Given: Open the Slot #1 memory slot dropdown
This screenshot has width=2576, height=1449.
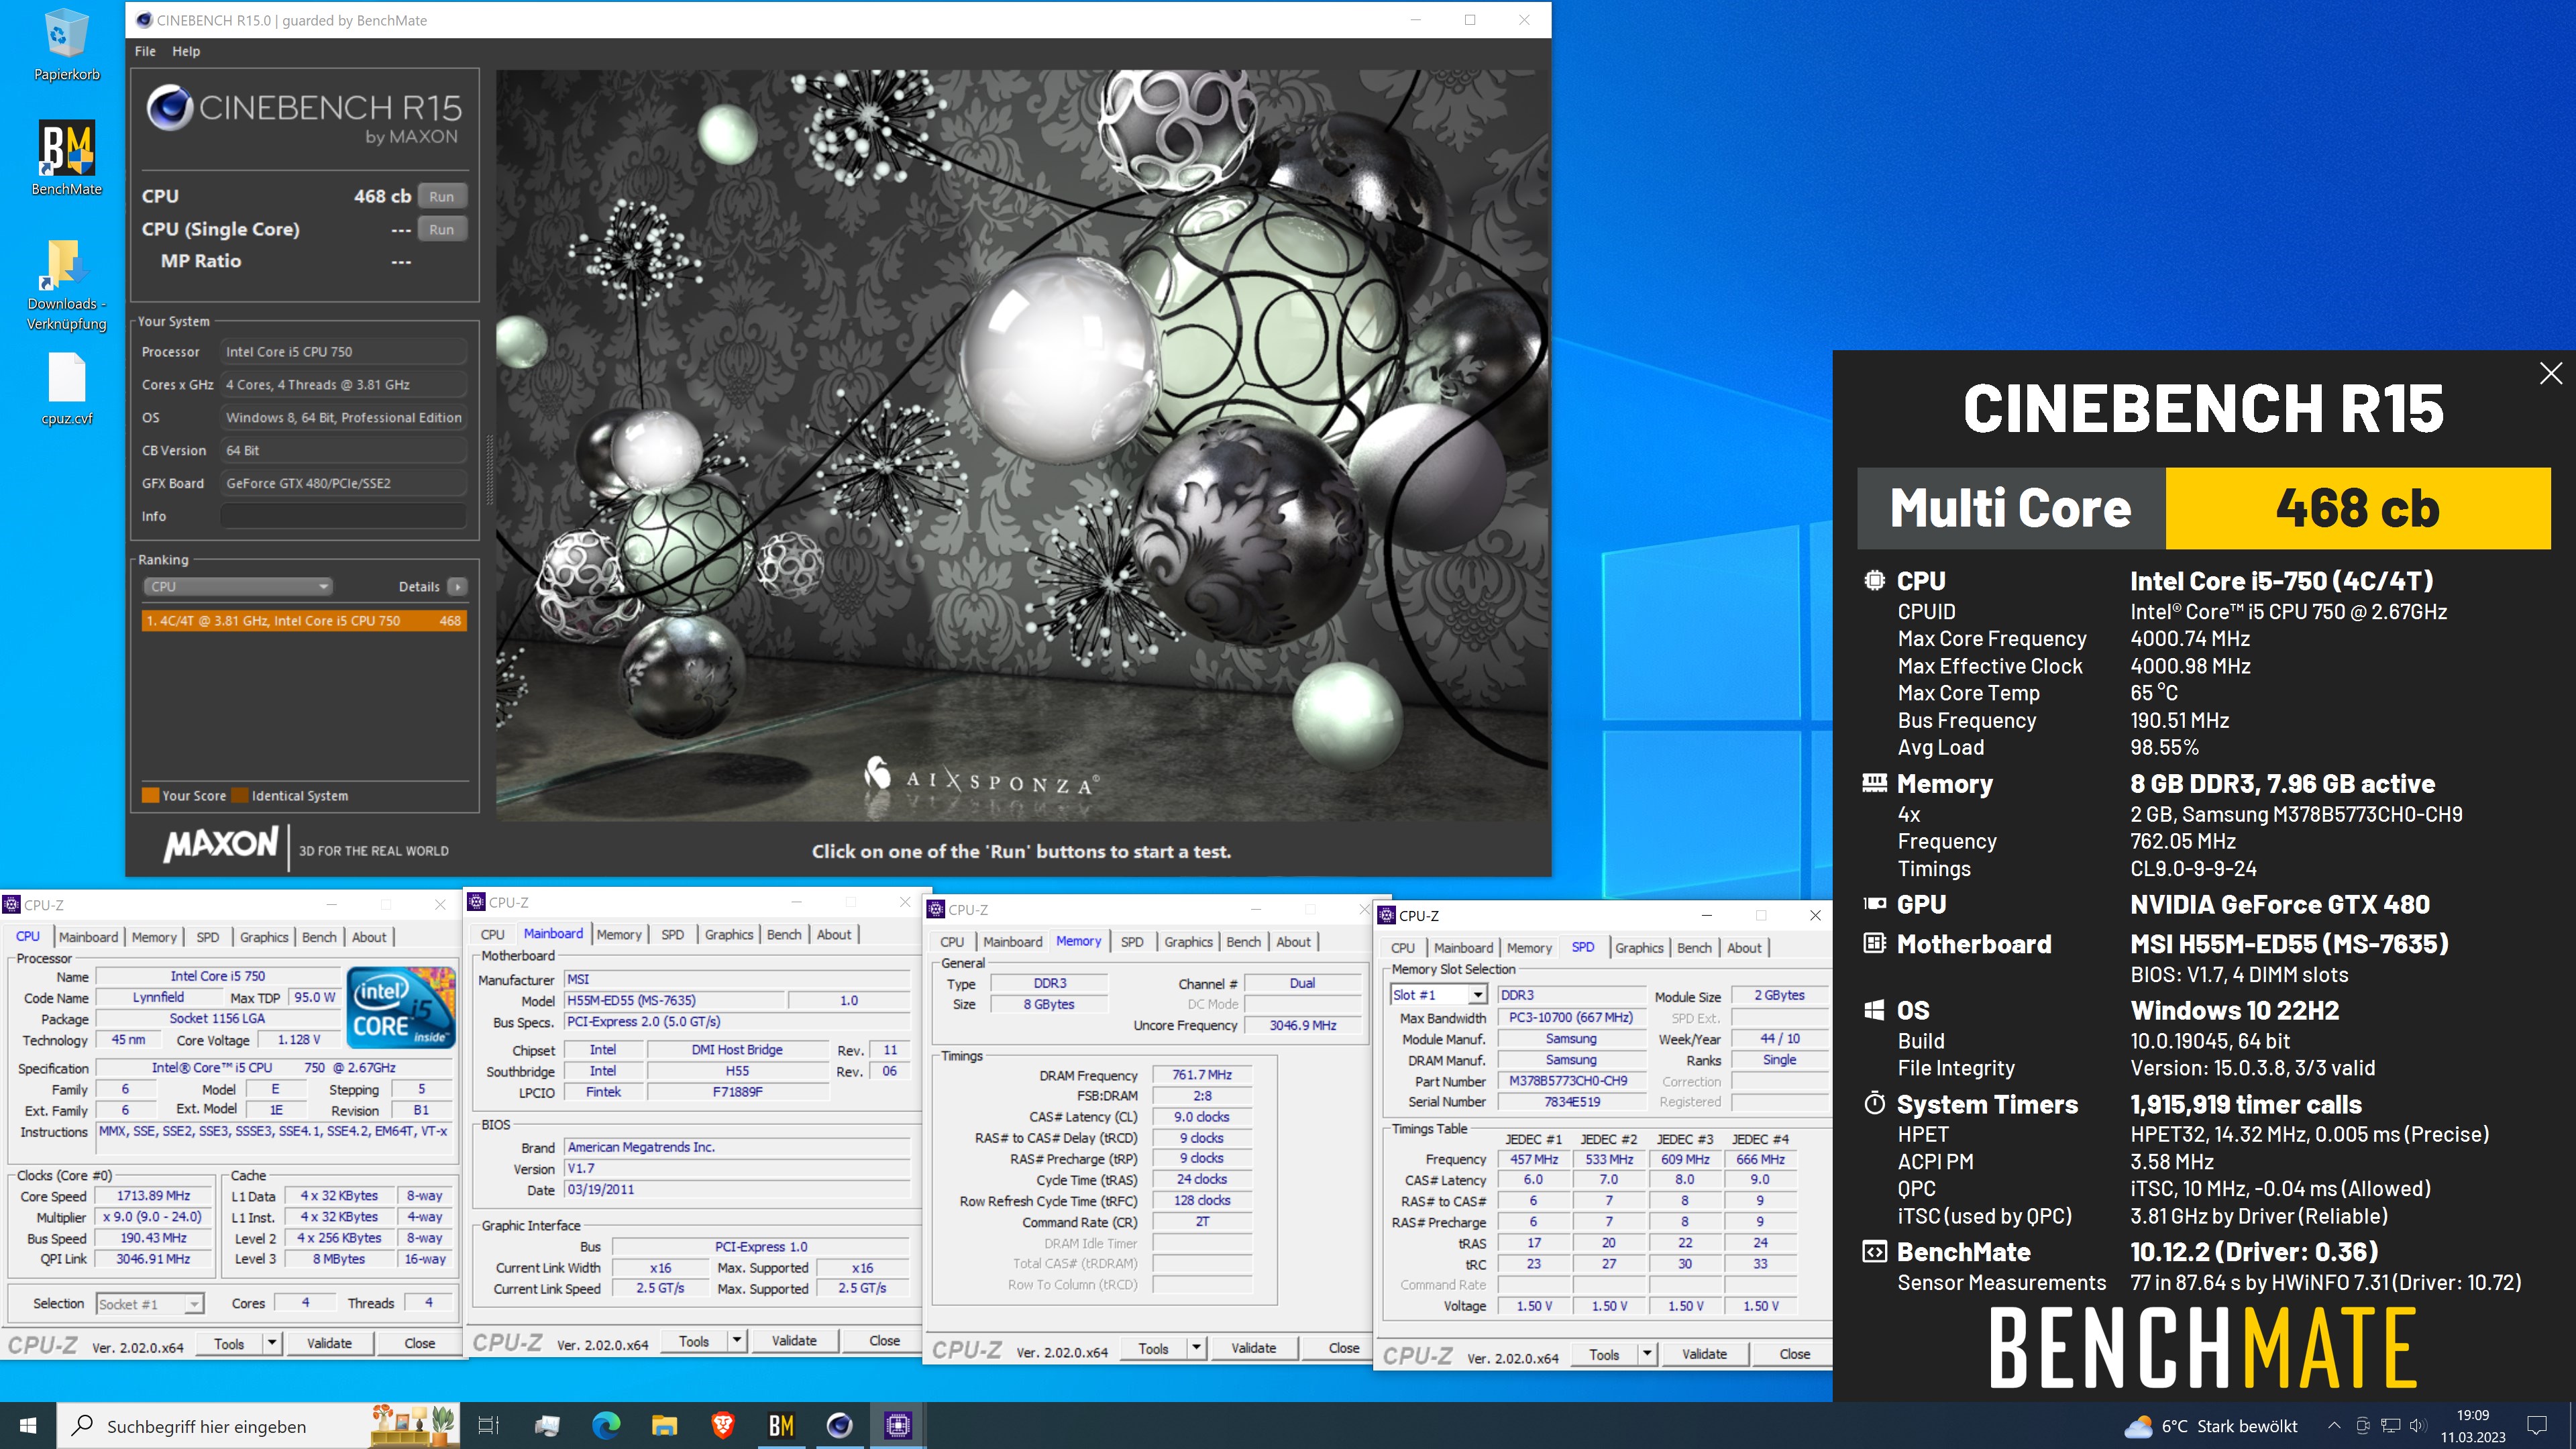Looking at the screenshot, I should coord(1438,995).
